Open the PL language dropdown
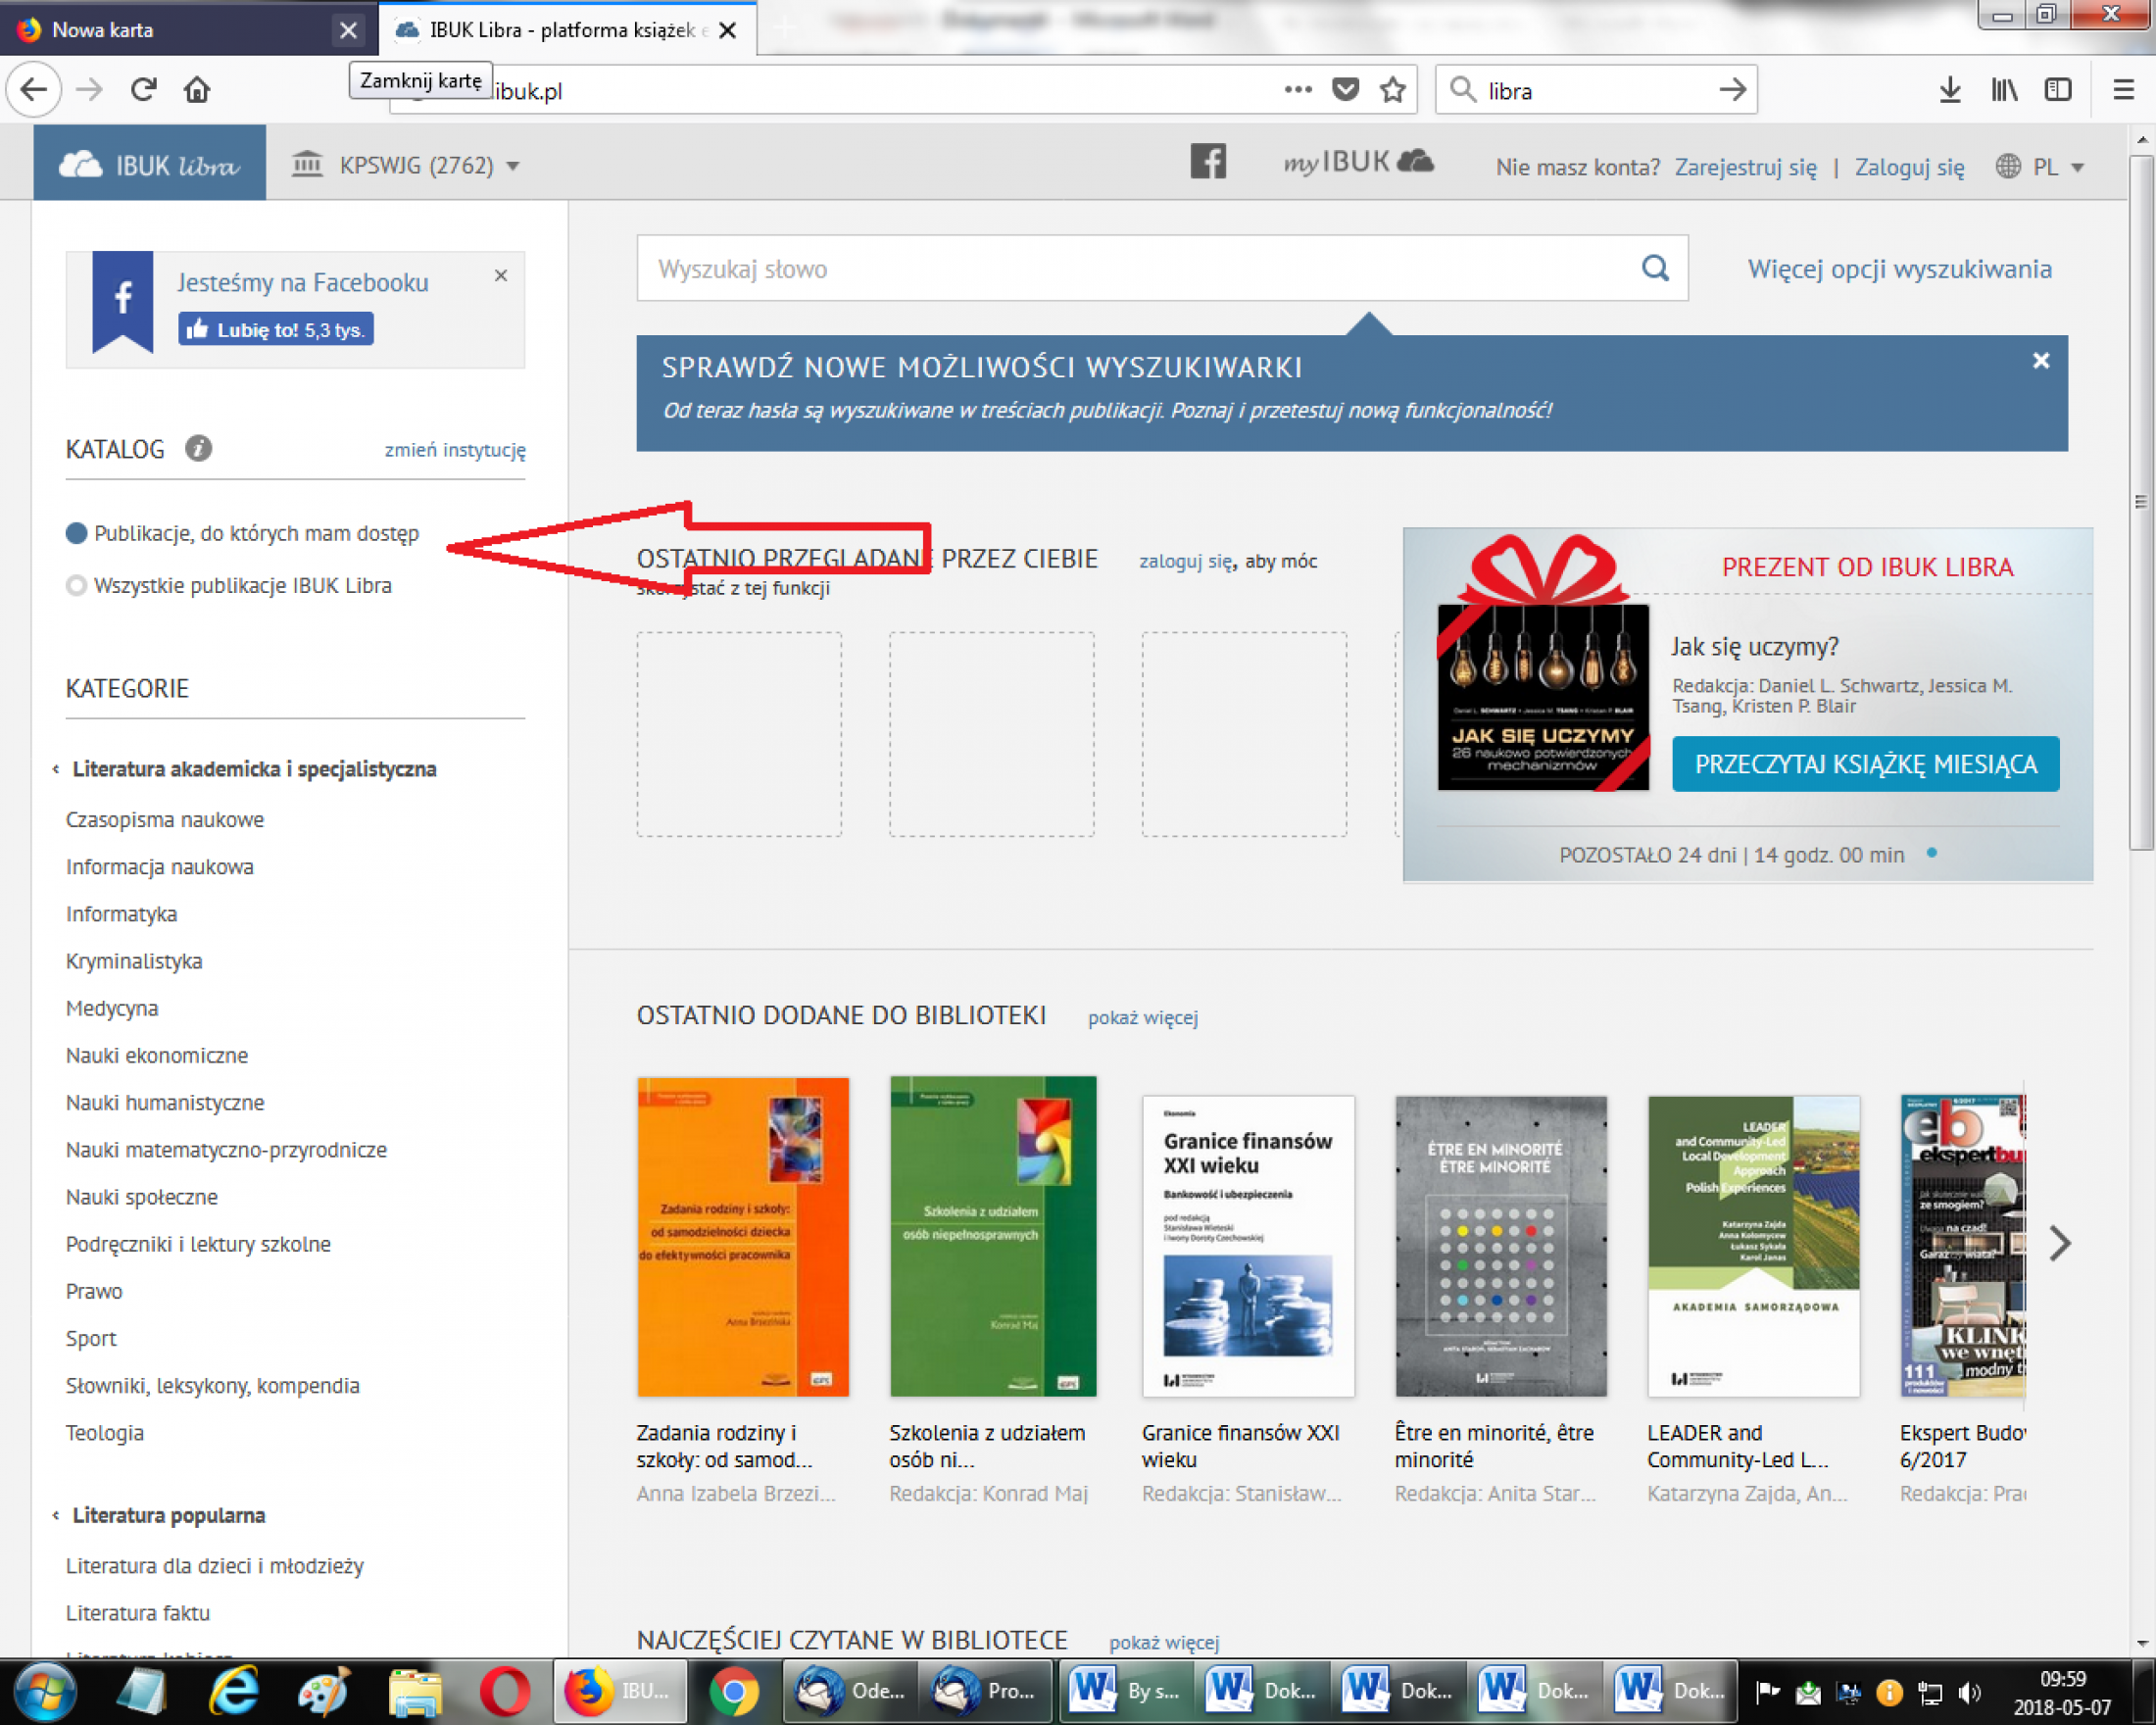Screen dimensions: 2156x1725 point(2041,167)
